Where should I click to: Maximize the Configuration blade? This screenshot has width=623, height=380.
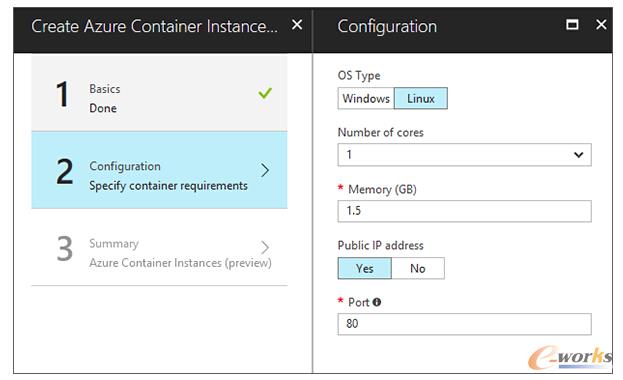(572, 25)
